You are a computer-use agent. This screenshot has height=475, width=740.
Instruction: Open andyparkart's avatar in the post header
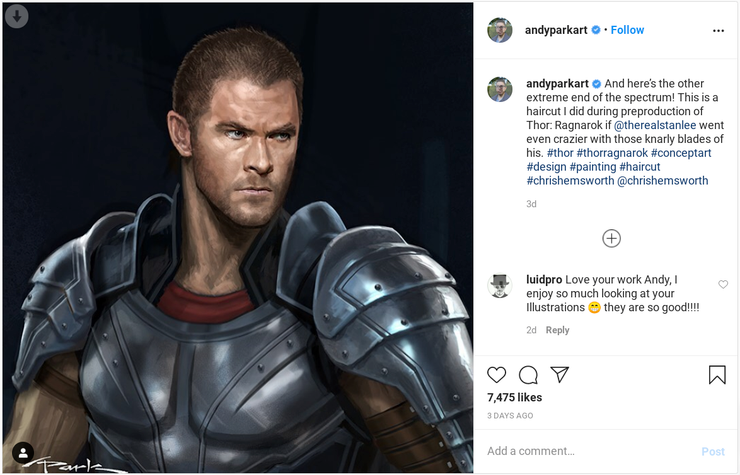500,30
